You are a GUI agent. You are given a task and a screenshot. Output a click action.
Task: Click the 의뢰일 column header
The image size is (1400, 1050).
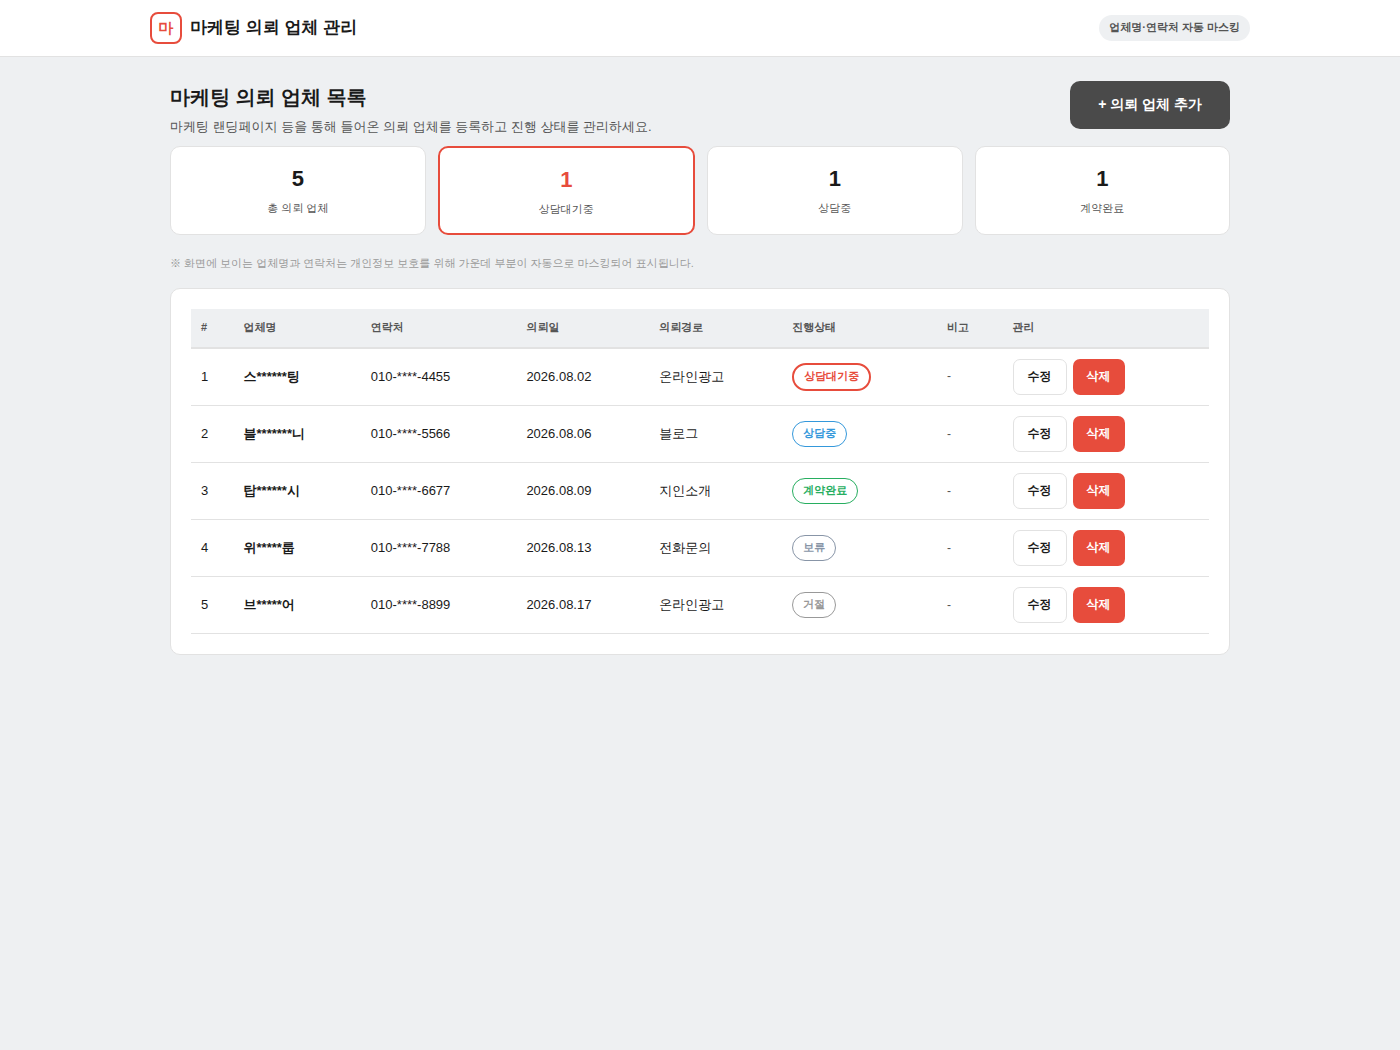point(543,328)
